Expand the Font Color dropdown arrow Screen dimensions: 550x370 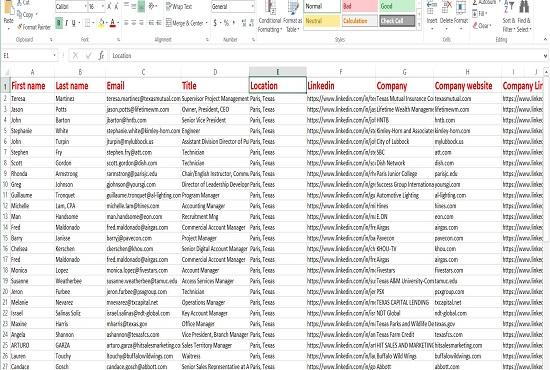click(x=117, y=23)
